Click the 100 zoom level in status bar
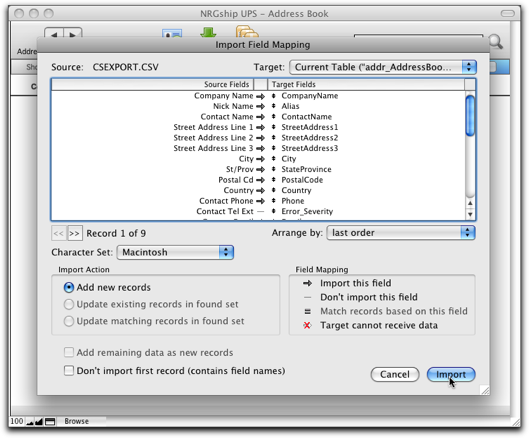Image resolution: width=529 pixels, height=438 pixels. pyautogui.click(x=17, y=421)
